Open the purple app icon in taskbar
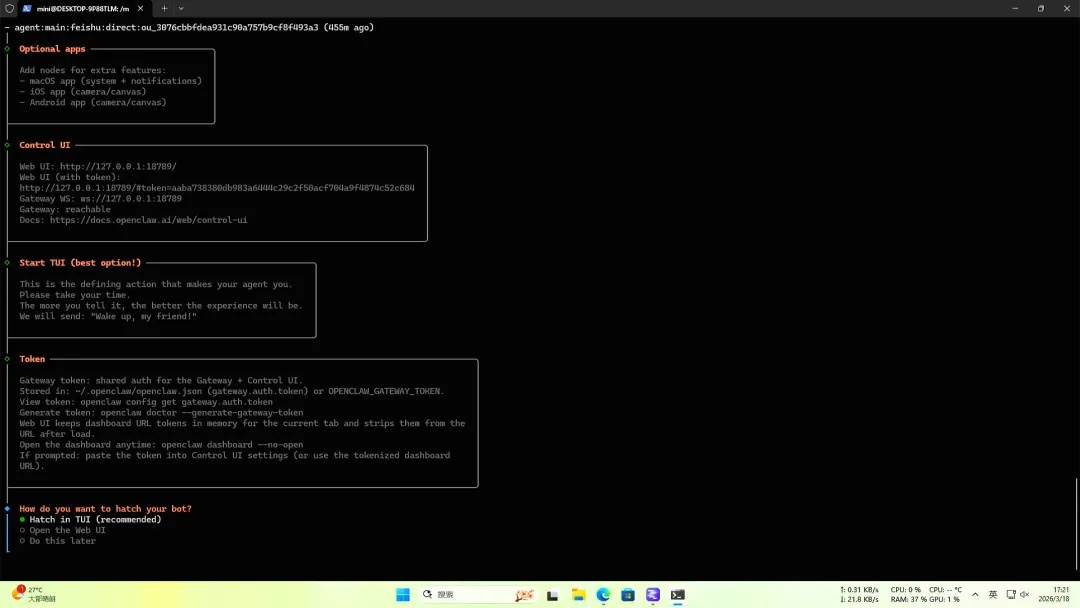The height and width of the screenshot is (608, 1080). click(x=653, y=595)
